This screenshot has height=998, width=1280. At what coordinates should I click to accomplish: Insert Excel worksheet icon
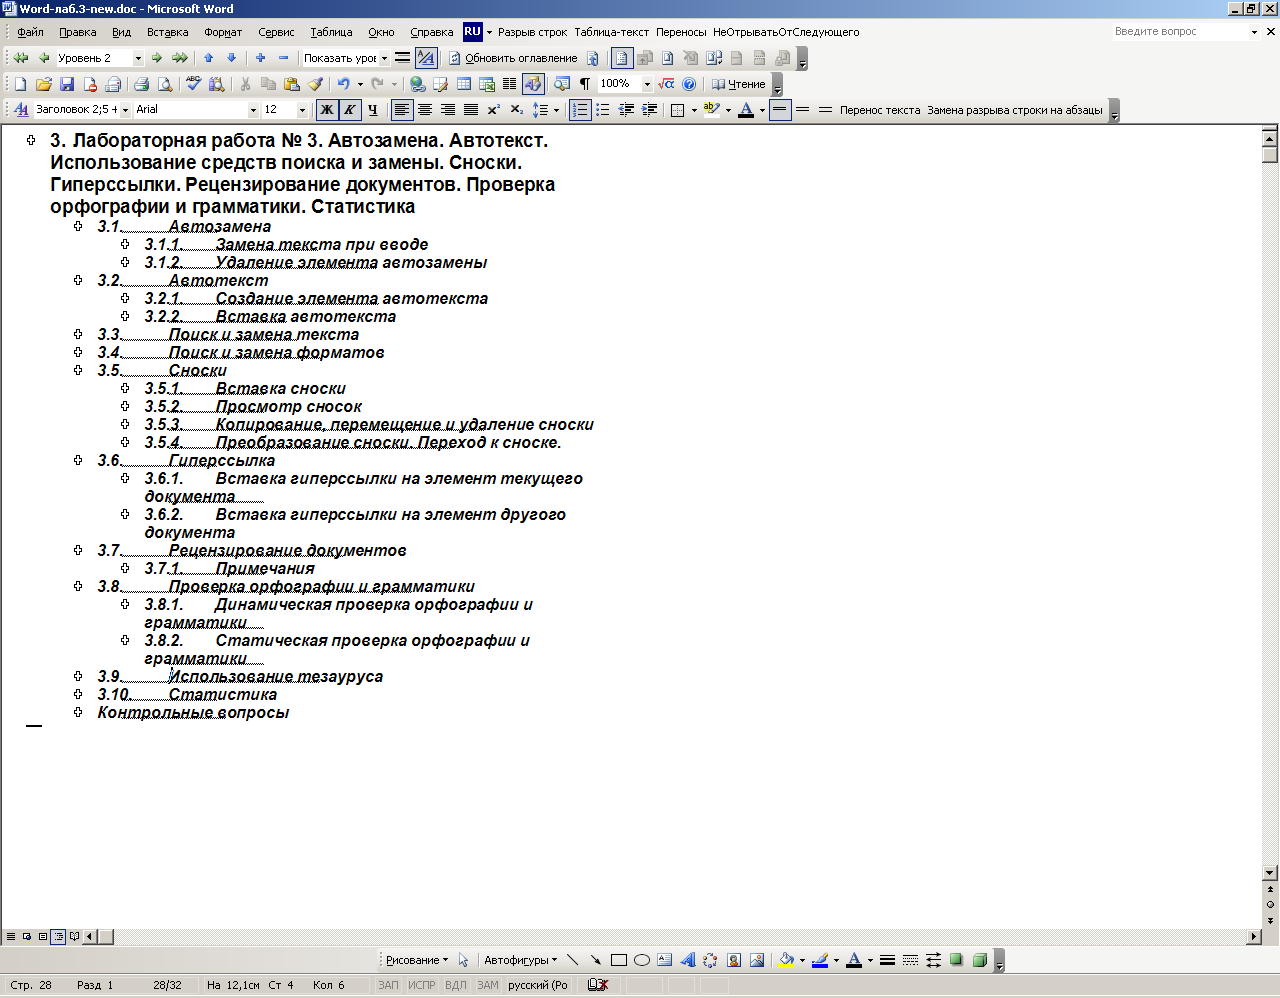coord(487,84)
